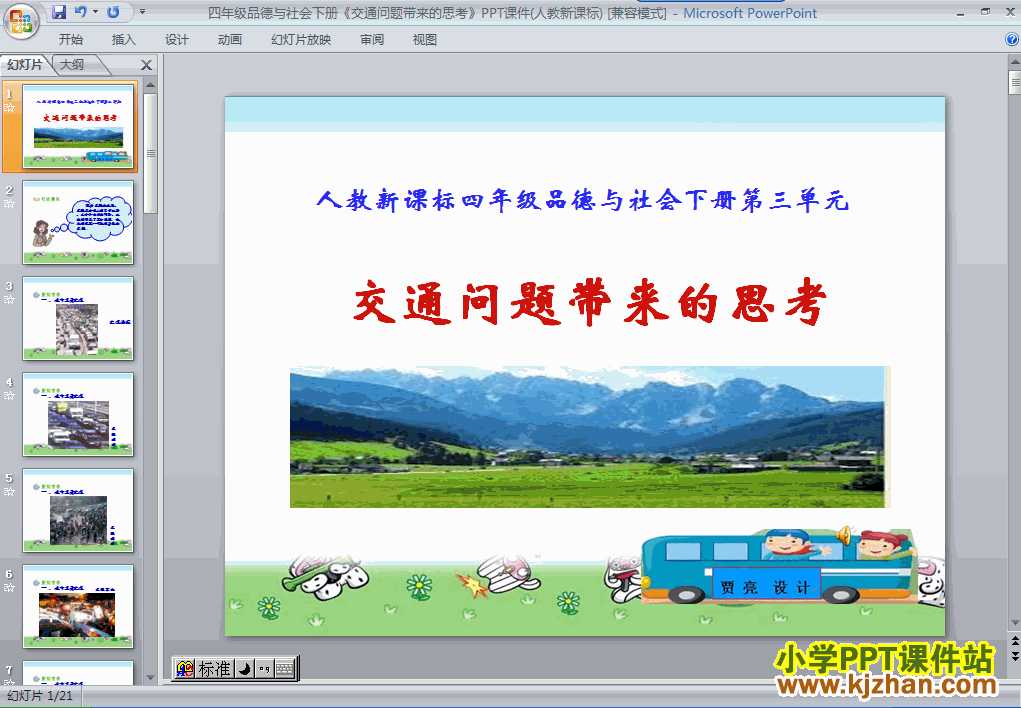Select slide 5 thumbnail
The width and height of the screenshot is (1021, 708).
click(x=78, y=510)
